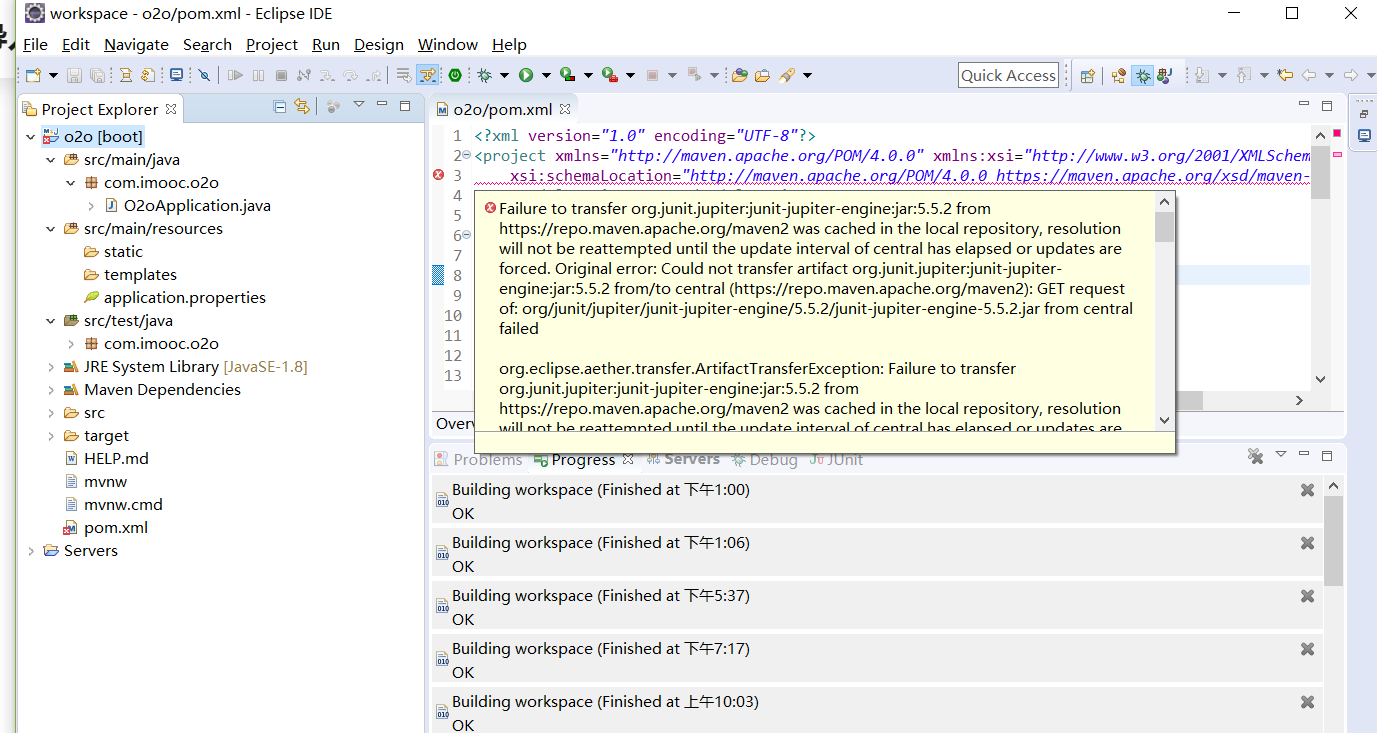Open the Project Explorer view menu

358,106
